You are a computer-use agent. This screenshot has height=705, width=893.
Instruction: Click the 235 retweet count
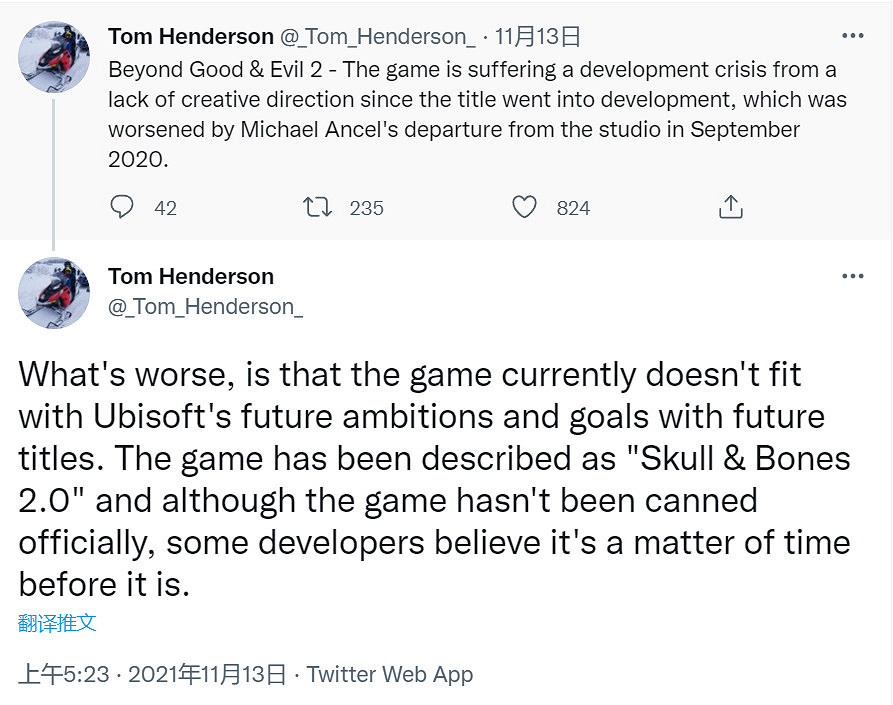click(x=366, y=208)
